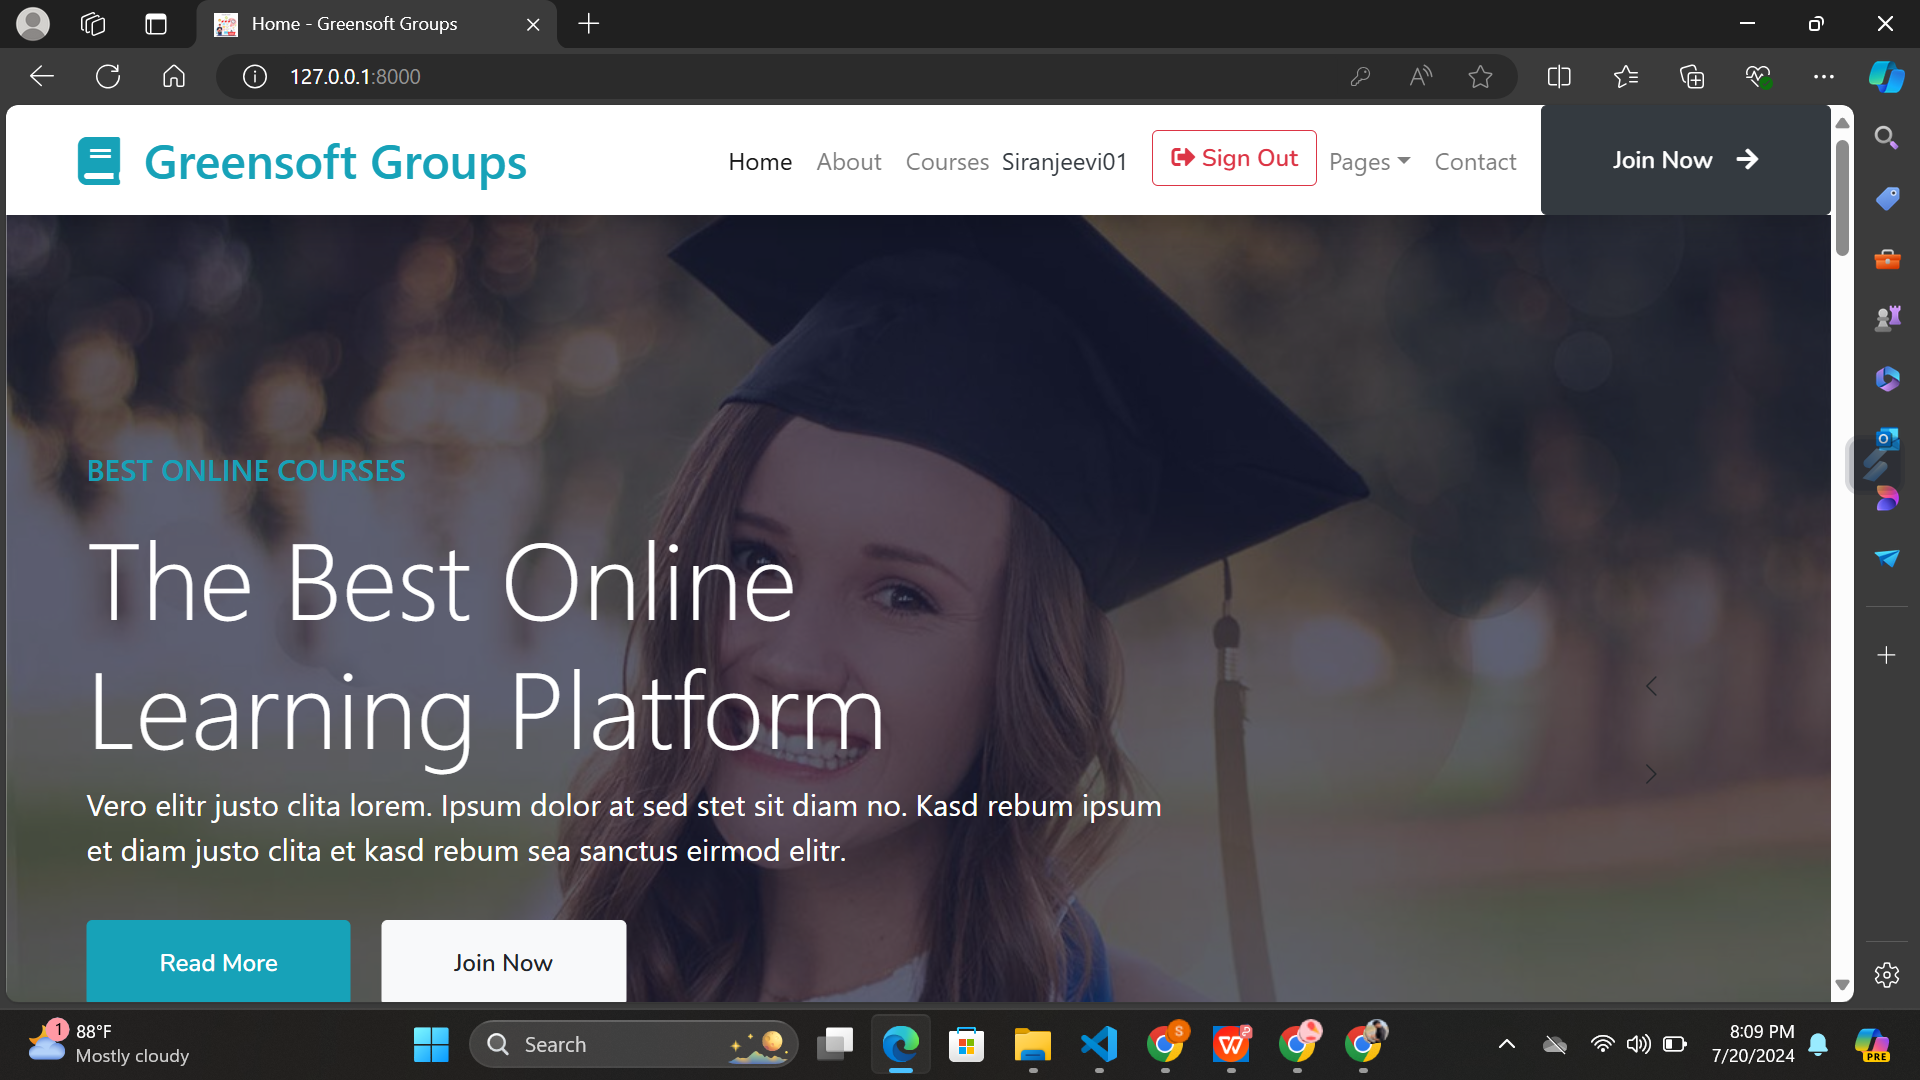
Task: Open the Tools briefcase sidebar icon
Action: point(1887,259)
